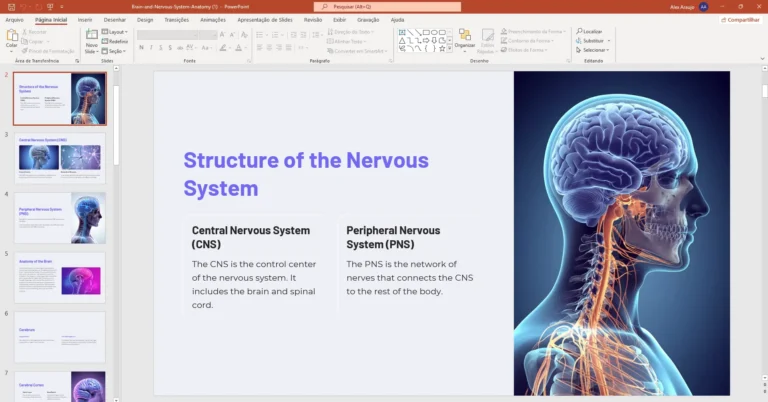
Task: Click the decrease indent icon
Action: click(293, 35)
